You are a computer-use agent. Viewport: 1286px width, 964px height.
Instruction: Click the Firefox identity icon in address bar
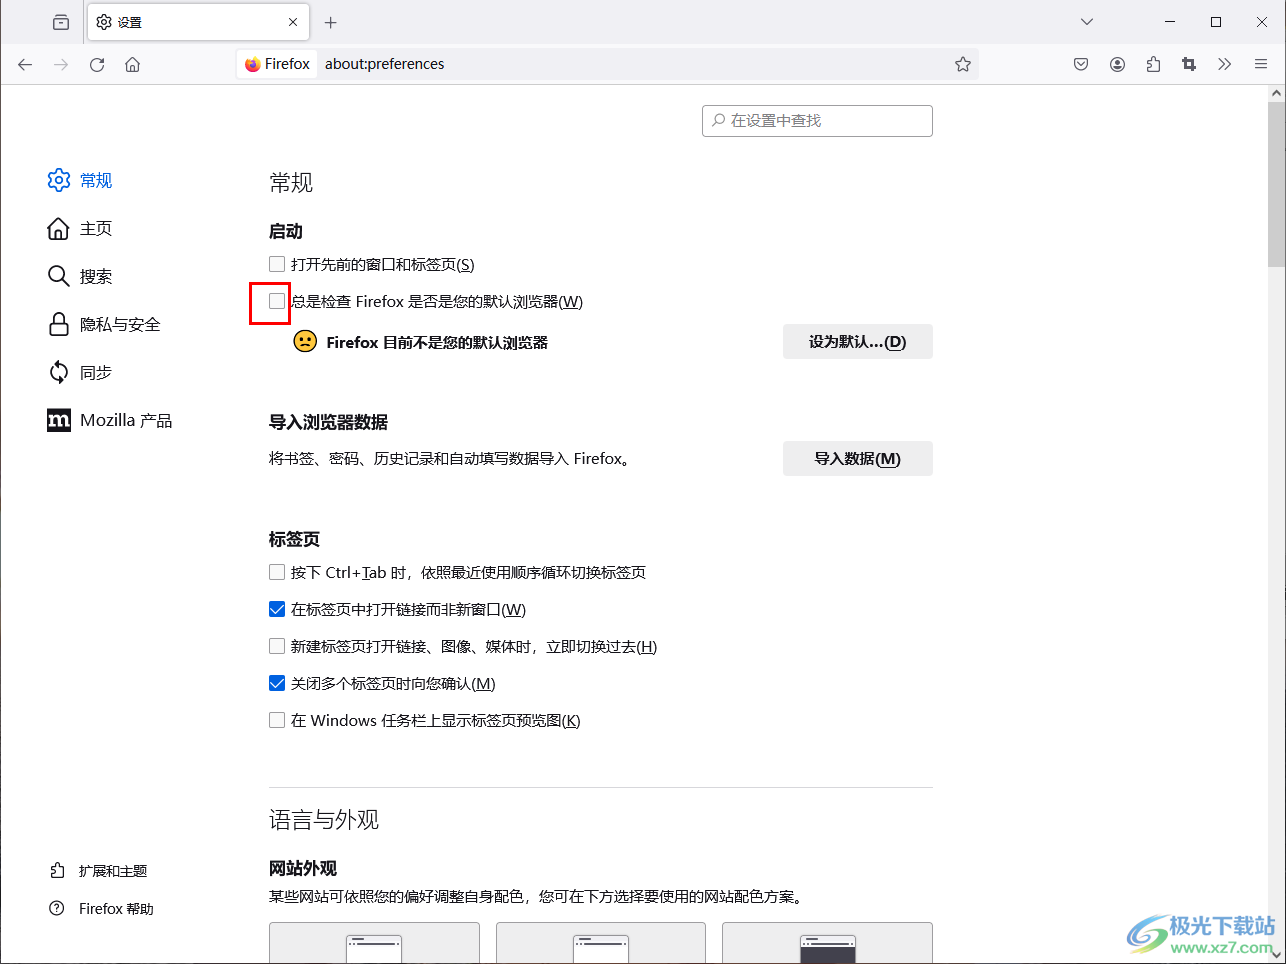(277, 64)
